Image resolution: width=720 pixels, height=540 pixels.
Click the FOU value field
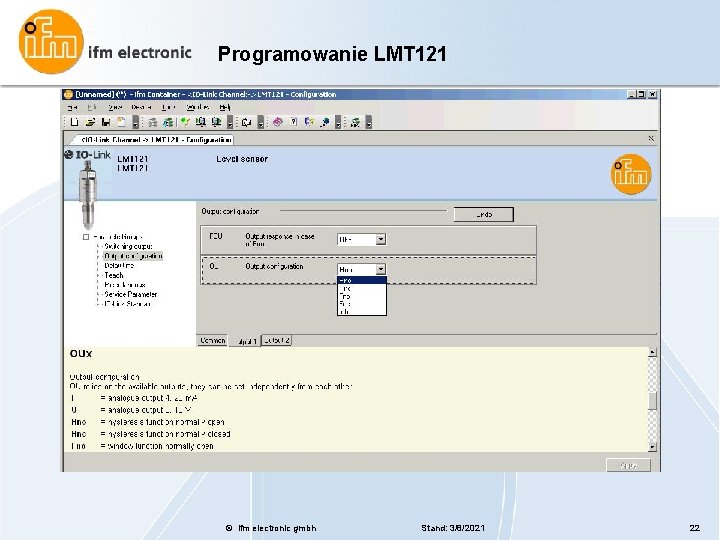point(357,239)
